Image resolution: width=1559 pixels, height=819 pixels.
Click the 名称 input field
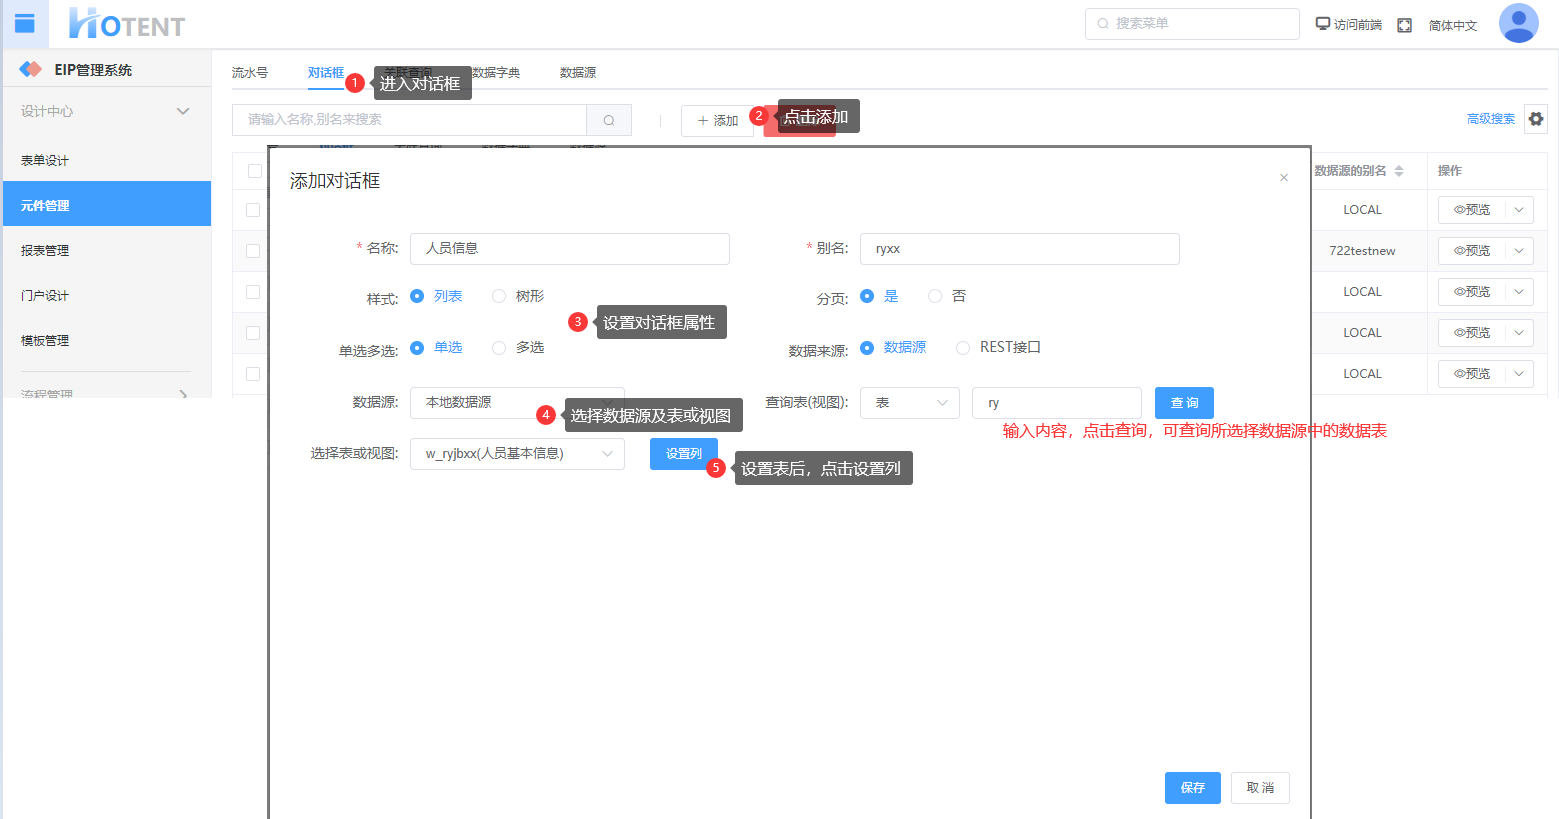pos(569,249)
